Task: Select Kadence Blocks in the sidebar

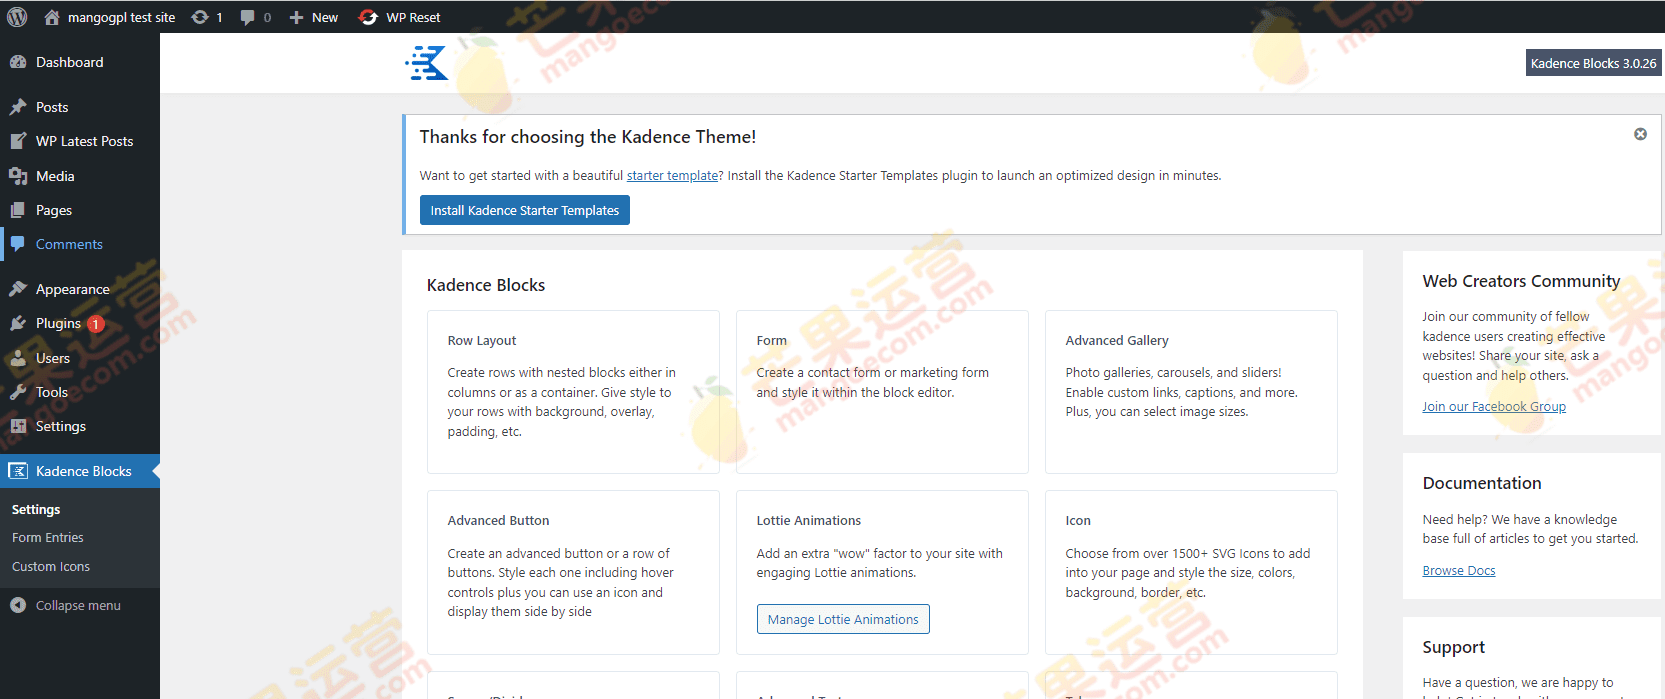Action: (x=80, y=471)
